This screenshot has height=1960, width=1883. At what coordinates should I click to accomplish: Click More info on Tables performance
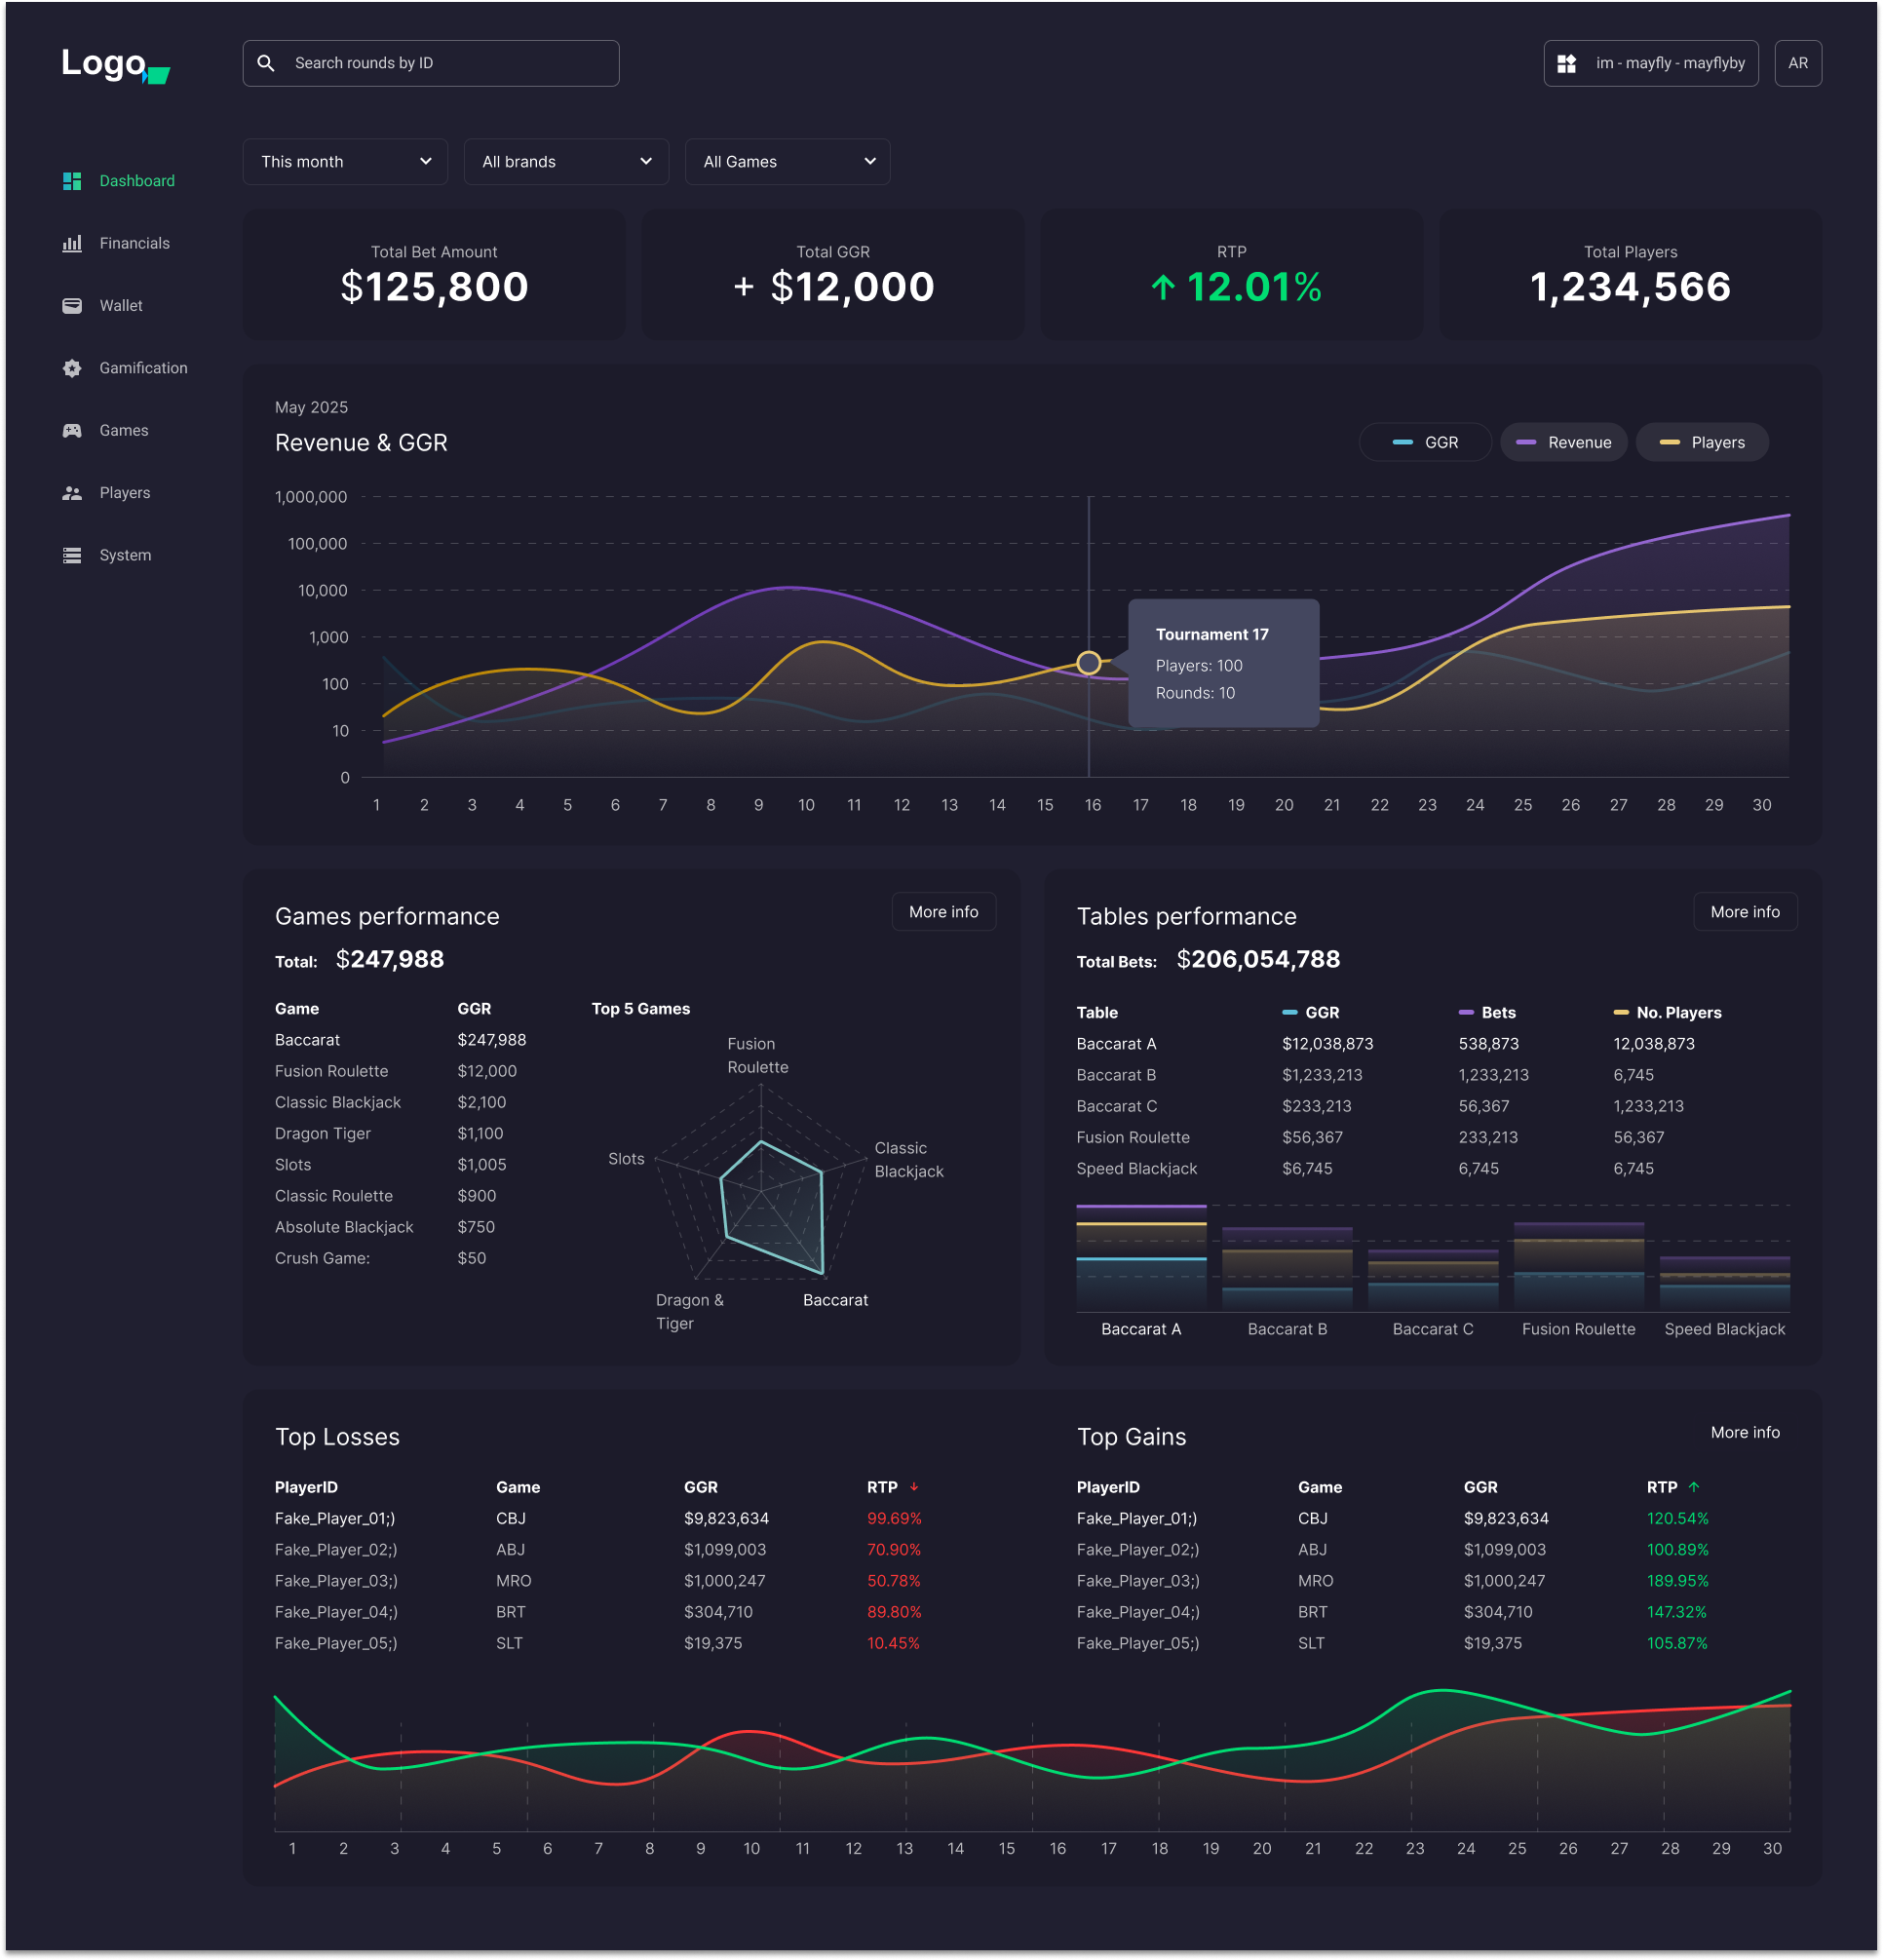1745,911
